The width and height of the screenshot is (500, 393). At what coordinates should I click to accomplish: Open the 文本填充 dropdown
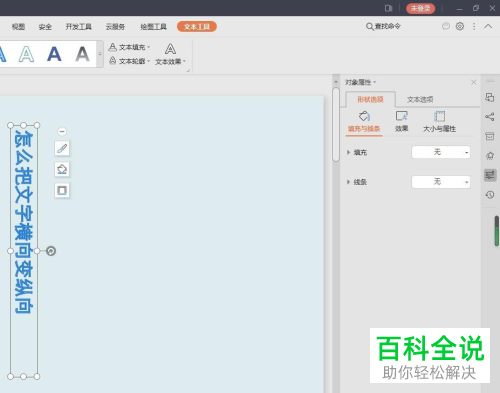[x=129, y=47]
